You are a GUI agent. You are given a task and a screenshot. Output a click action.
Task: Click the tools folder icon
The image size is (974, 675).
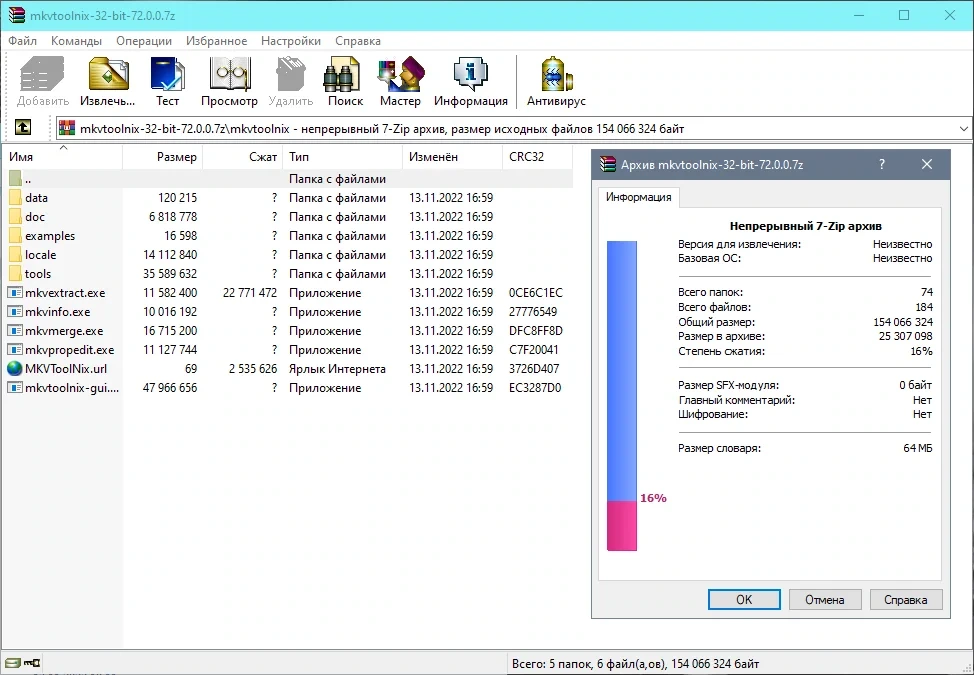tap(16, 274)
